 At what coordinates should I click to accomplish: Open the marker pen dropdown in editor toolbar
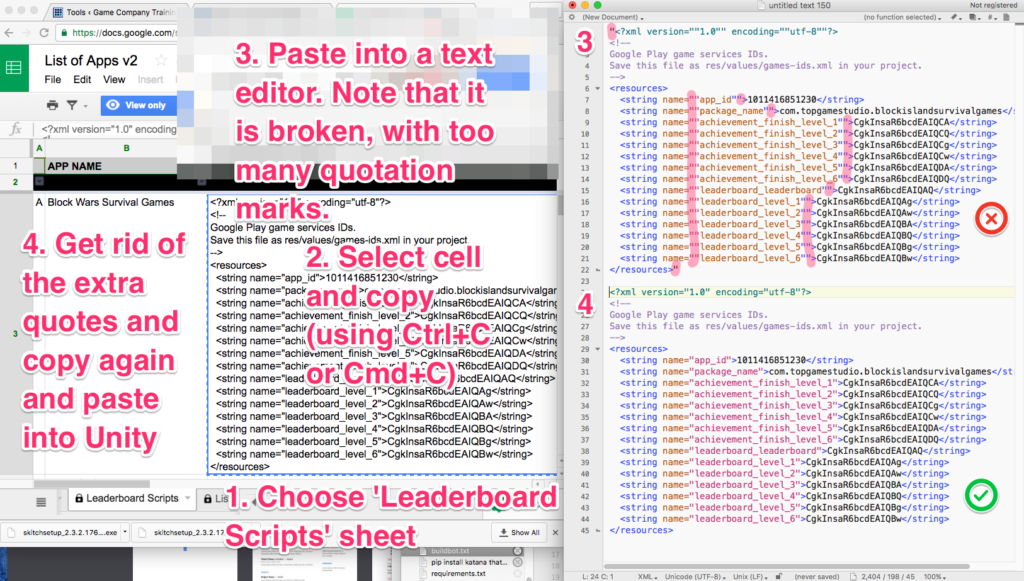(955, 17)
